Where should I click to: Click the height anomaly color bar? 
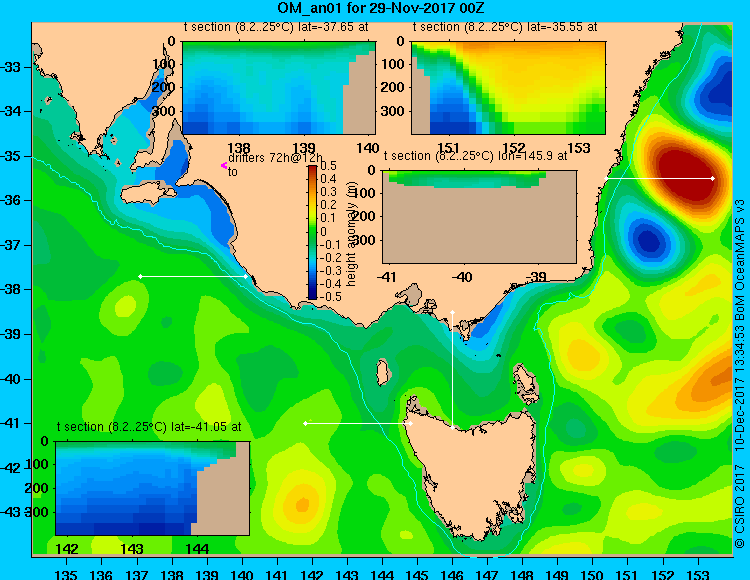312,232
